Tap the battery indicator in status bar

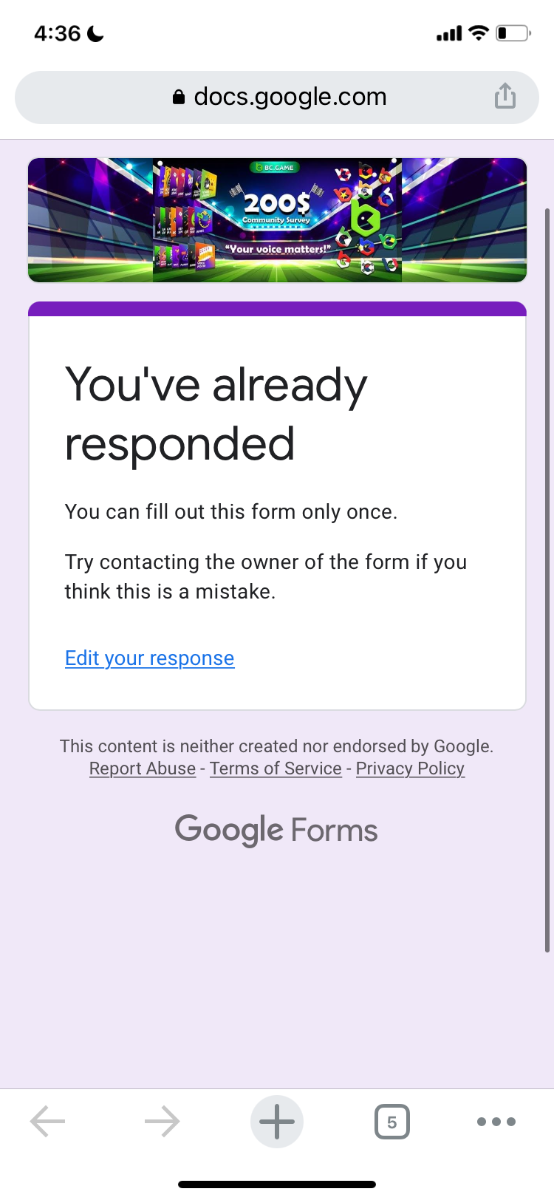512,34
